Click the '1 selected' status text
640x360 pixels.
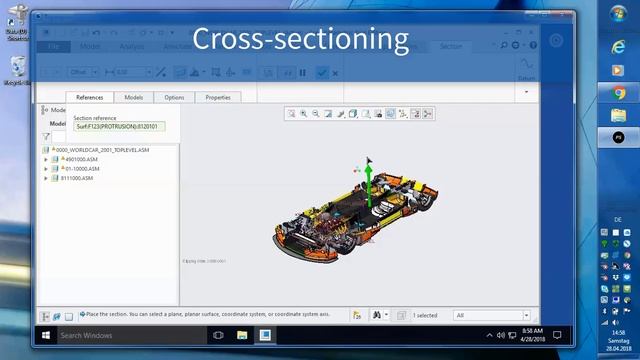click(425, 316)
